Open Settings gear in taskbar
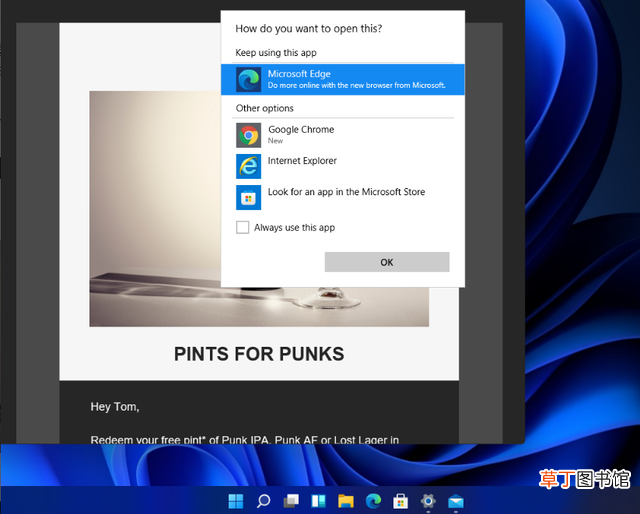 coord(428,501)
